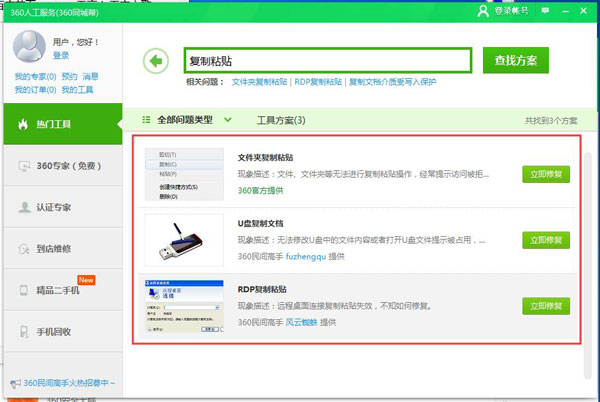The width and height of the screenshot is (600, 402).
Task: Click related question 复制文档介质受写入保护 link
Action: (x=392, y=82)
